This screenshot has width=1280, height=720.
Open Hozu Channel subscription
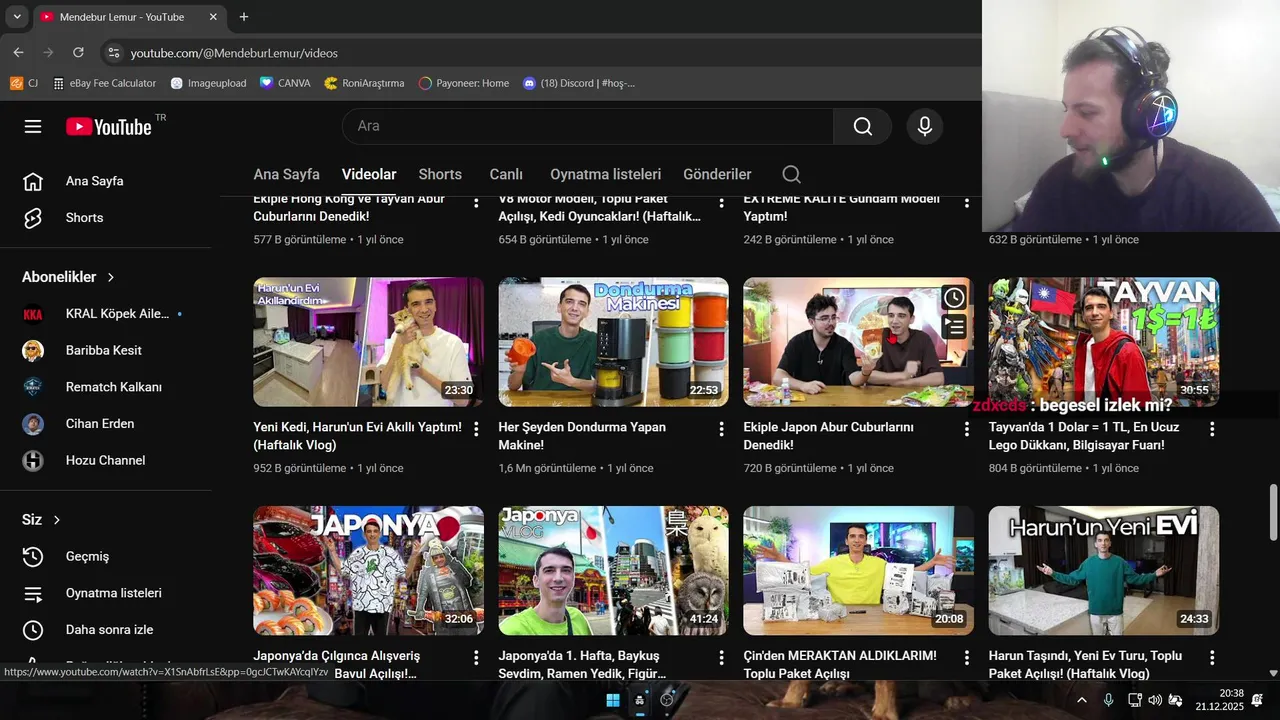pos(106,460)
